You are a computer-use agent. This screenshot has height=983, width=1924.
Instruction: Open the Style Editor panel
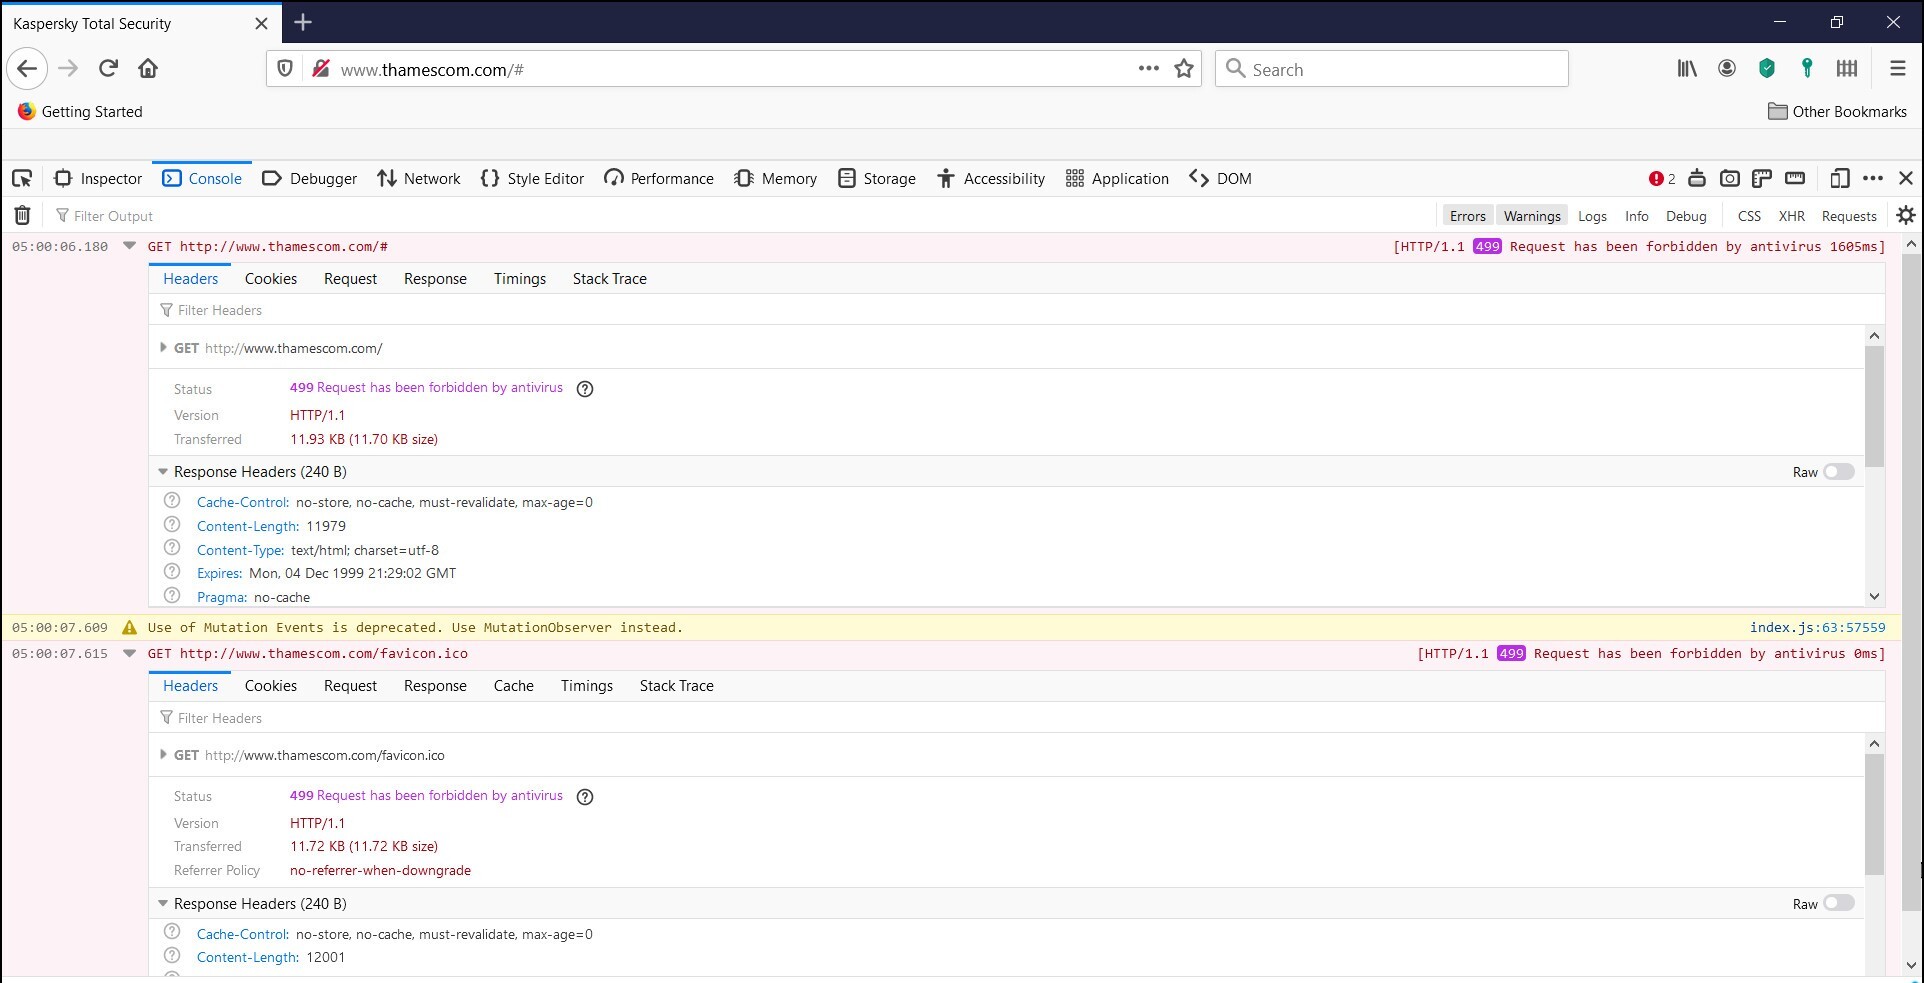[532, 179]
